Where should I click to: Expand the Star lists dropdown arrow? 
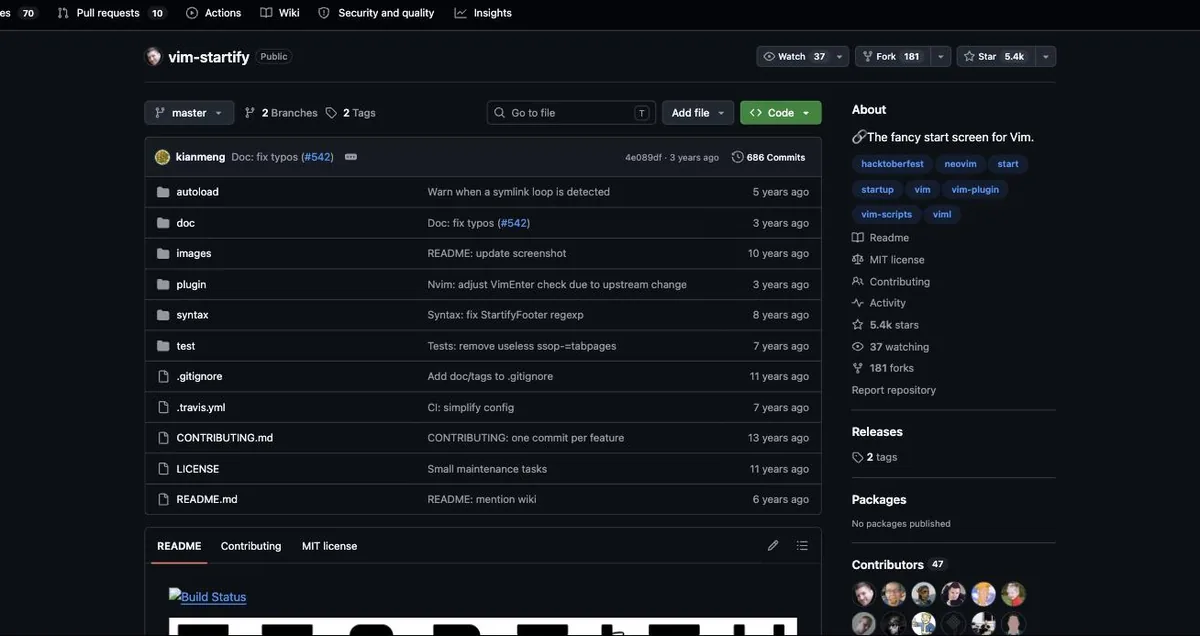click(x=1046, y=57)
